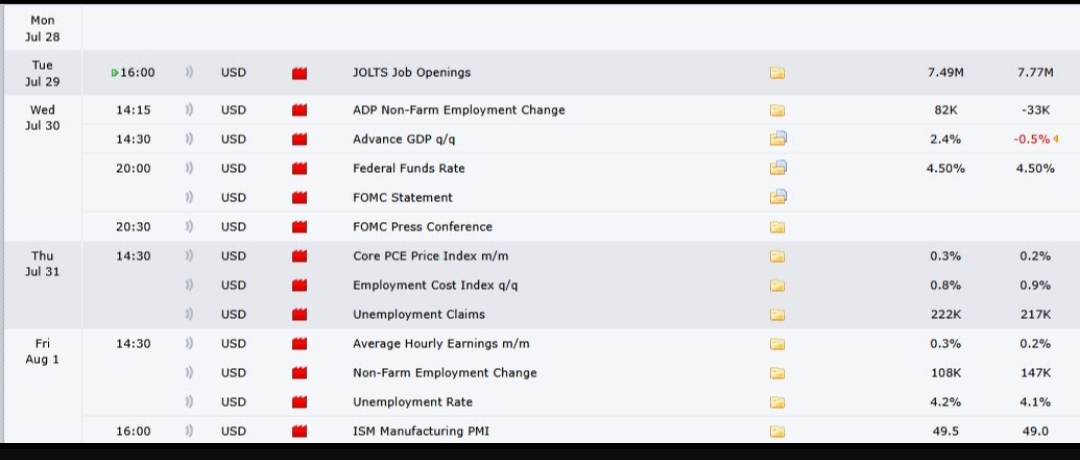Image resolution: width=1080 pixels, height=460 pixels.
Task: Expand details folder of ADP Non-Farm Employment Change
Action: point(777,111)
